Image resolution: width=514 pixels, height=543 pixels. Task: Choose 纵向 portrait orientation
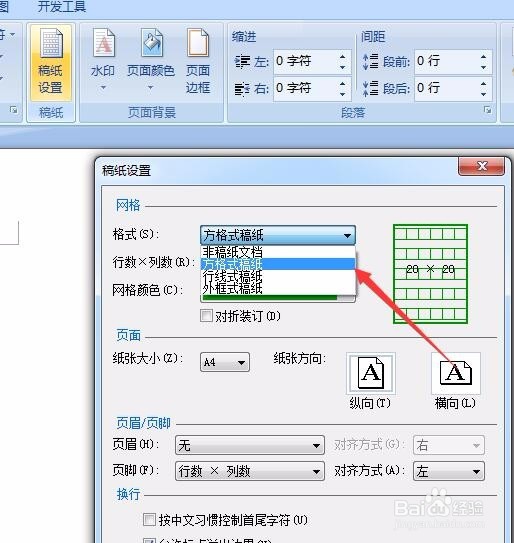pos(371,373)
